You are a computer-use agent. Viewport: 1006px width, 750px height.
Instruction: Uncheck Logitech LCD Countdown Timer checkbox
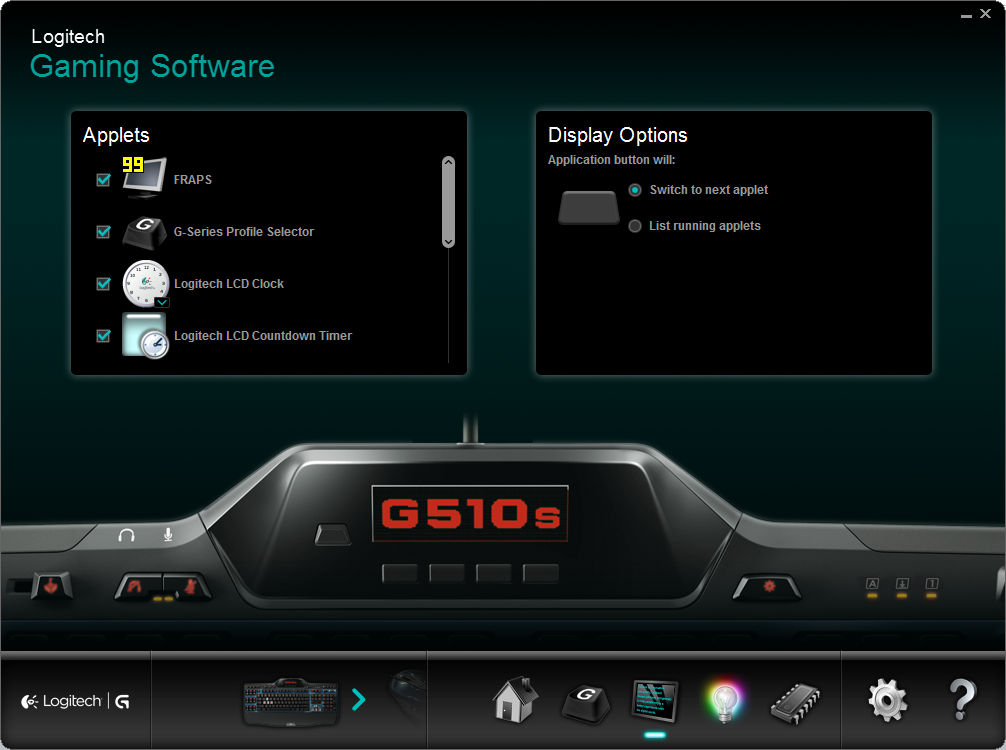click(103, 336)
